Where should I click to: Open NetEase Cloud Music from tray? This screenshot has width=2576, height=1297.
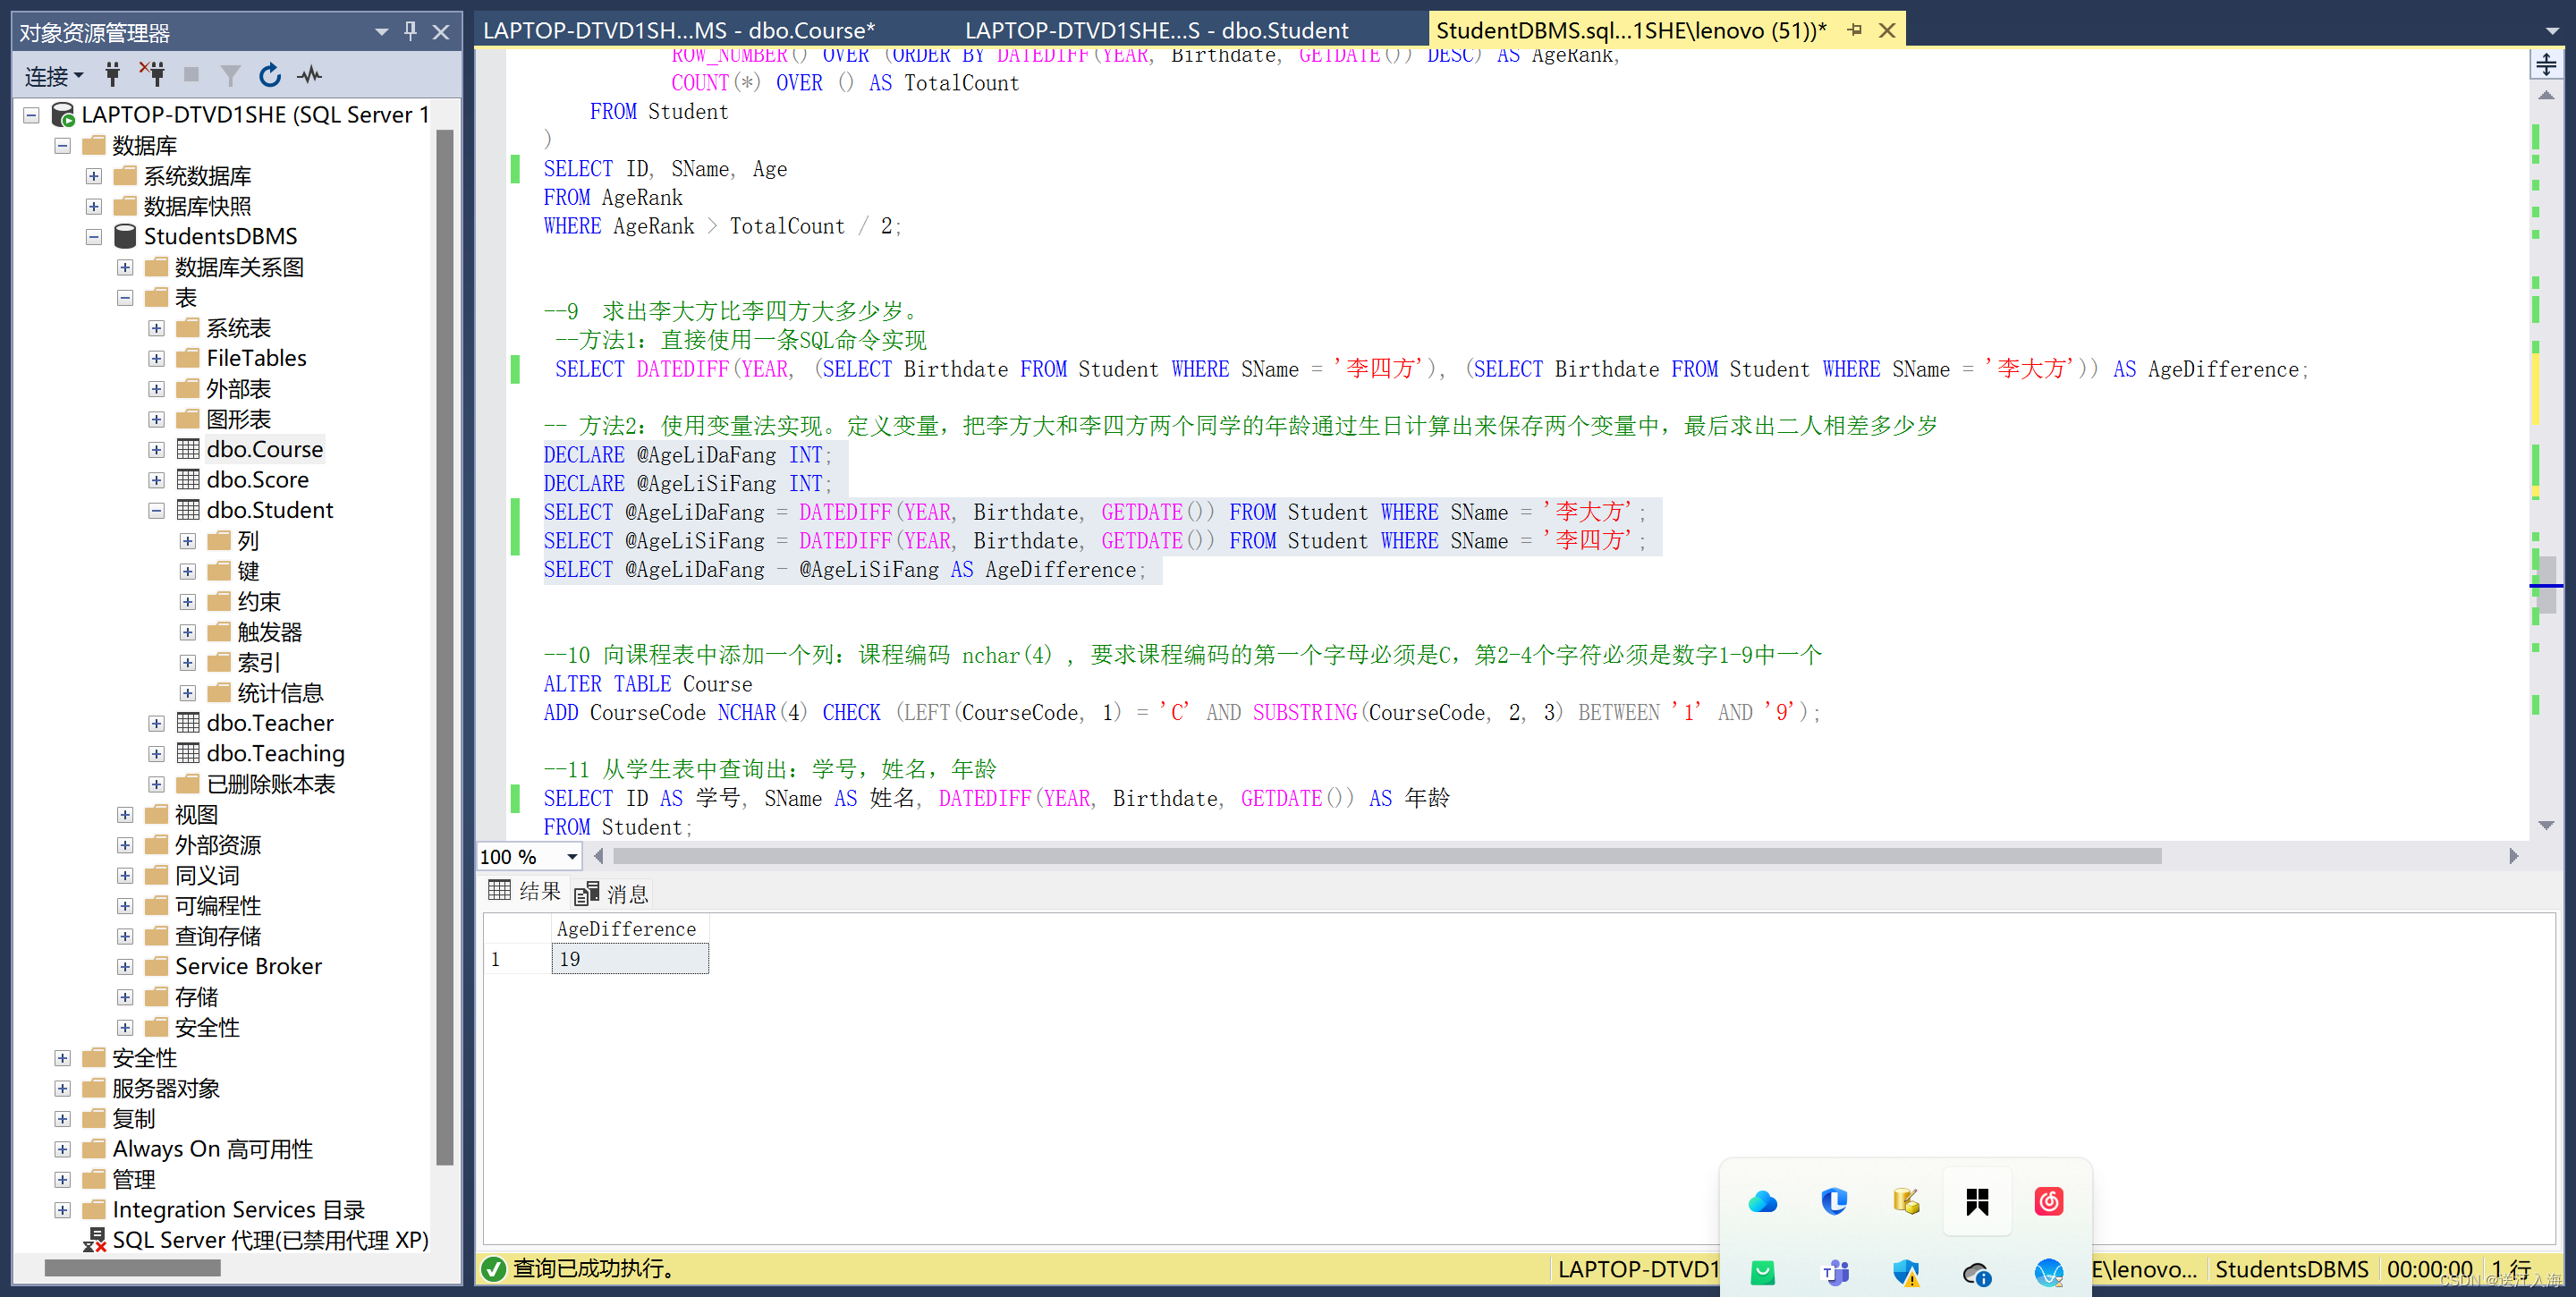[2048, 1202]
